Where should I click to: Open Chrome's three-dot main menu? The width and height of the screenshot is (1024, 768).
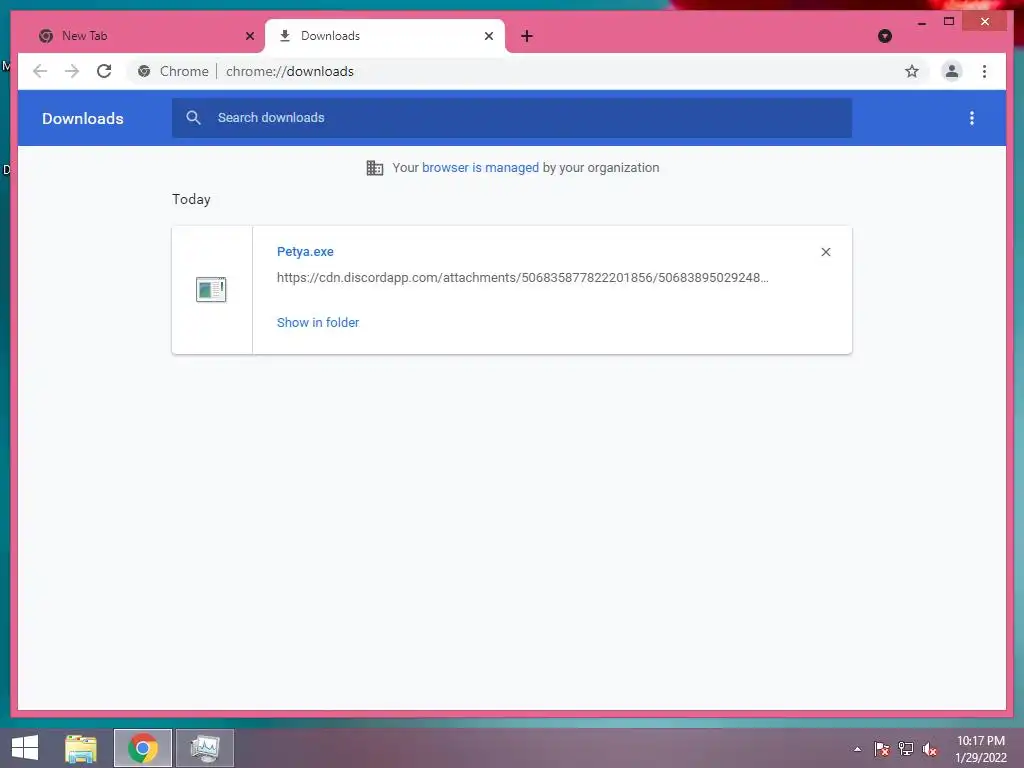tap(984, 71)
